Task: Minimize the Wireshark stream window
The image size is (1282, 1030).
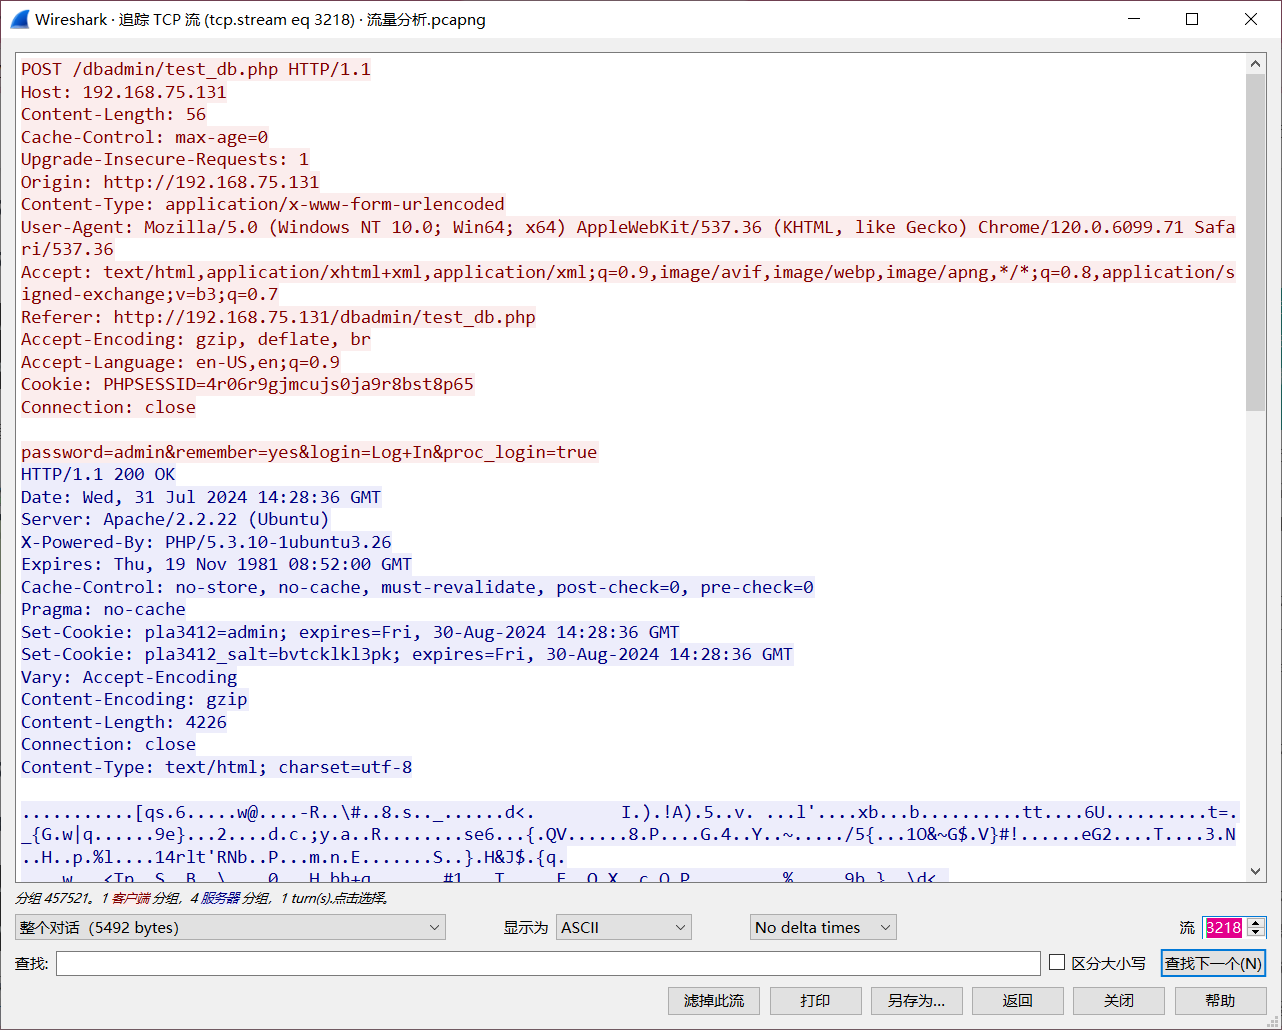Action: click(x=1134, y=19)
